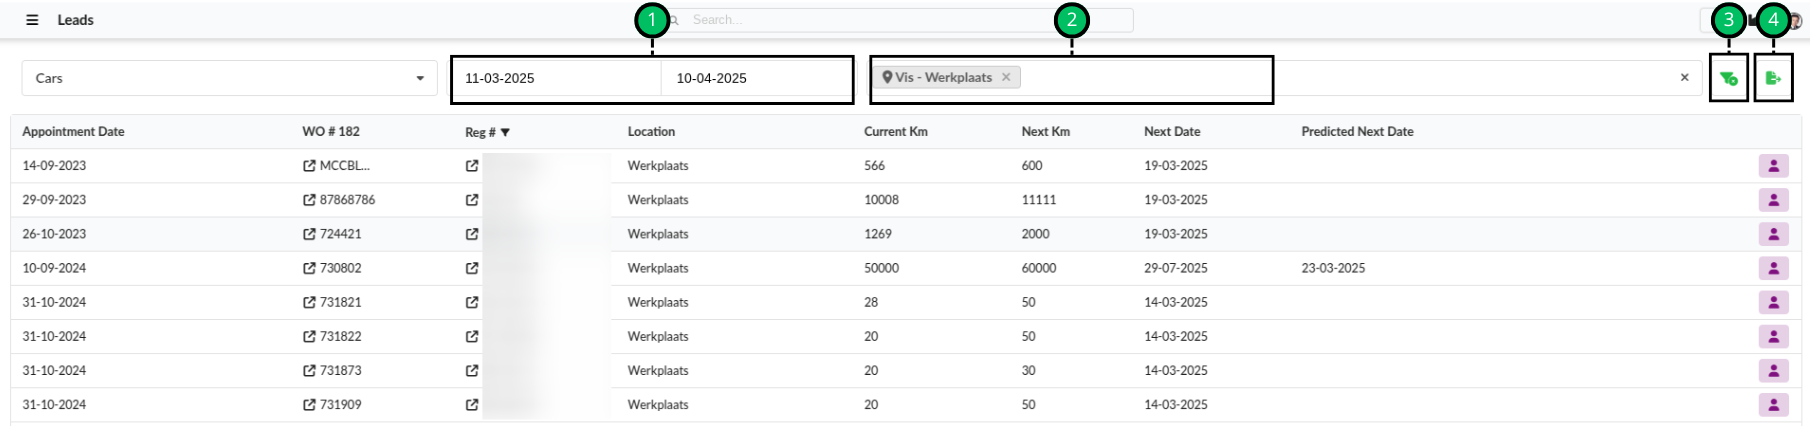Image resolution: width=1810 pixels, height=426 pixels.
Task: Click external link icon beside WO 87868786
Action: point(309,200)
